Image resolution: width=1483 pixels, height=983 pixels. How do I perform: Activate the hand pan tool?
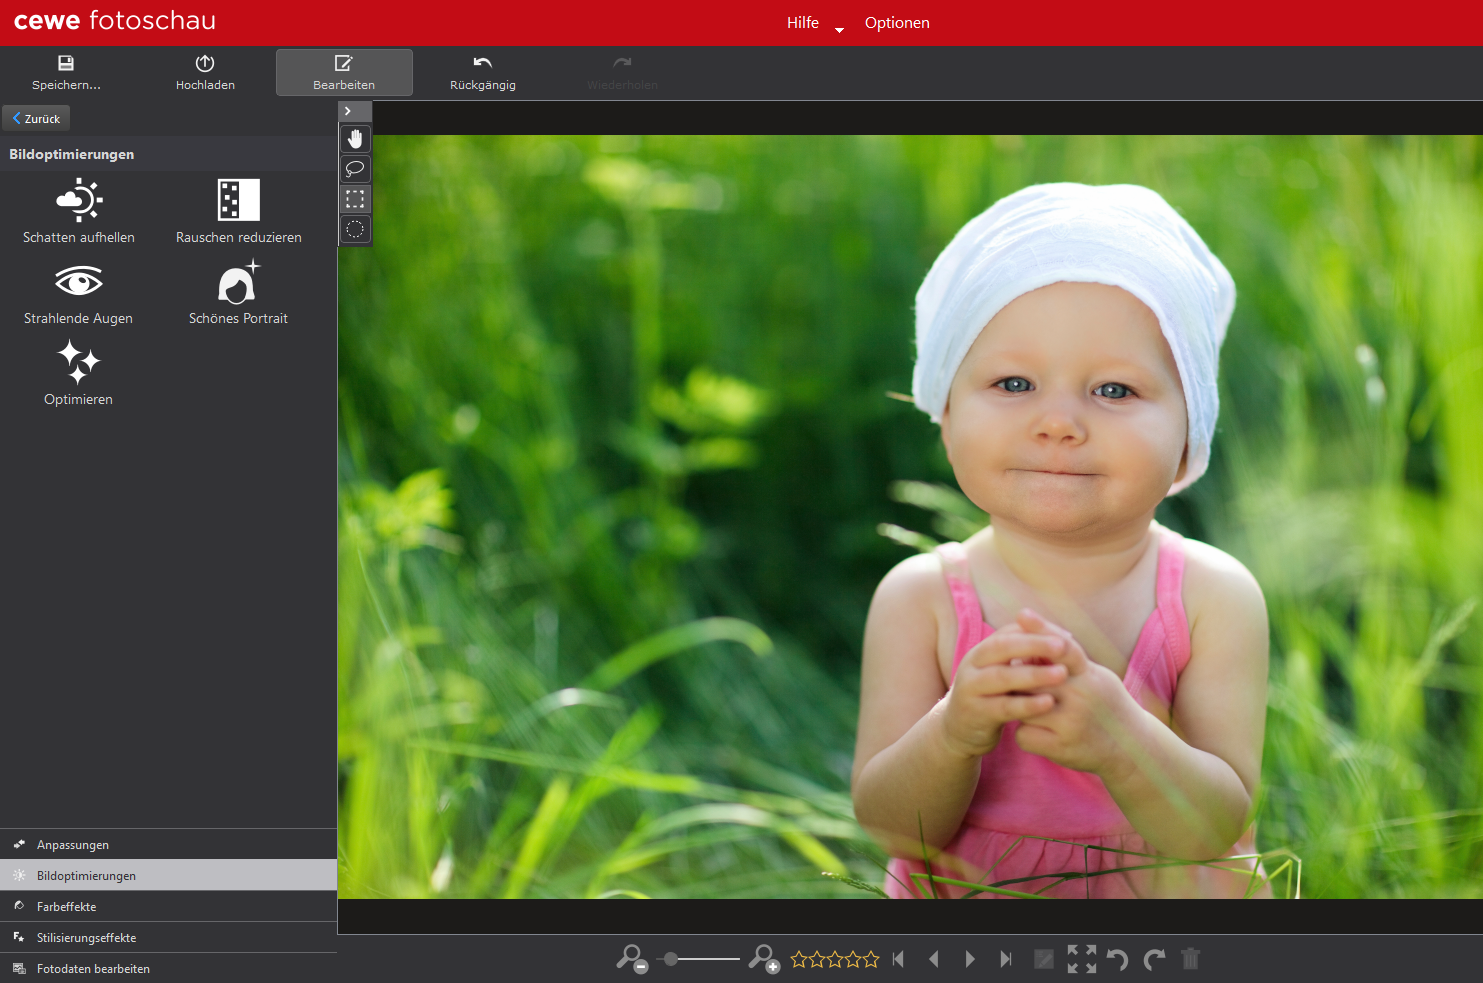(355, 139)
